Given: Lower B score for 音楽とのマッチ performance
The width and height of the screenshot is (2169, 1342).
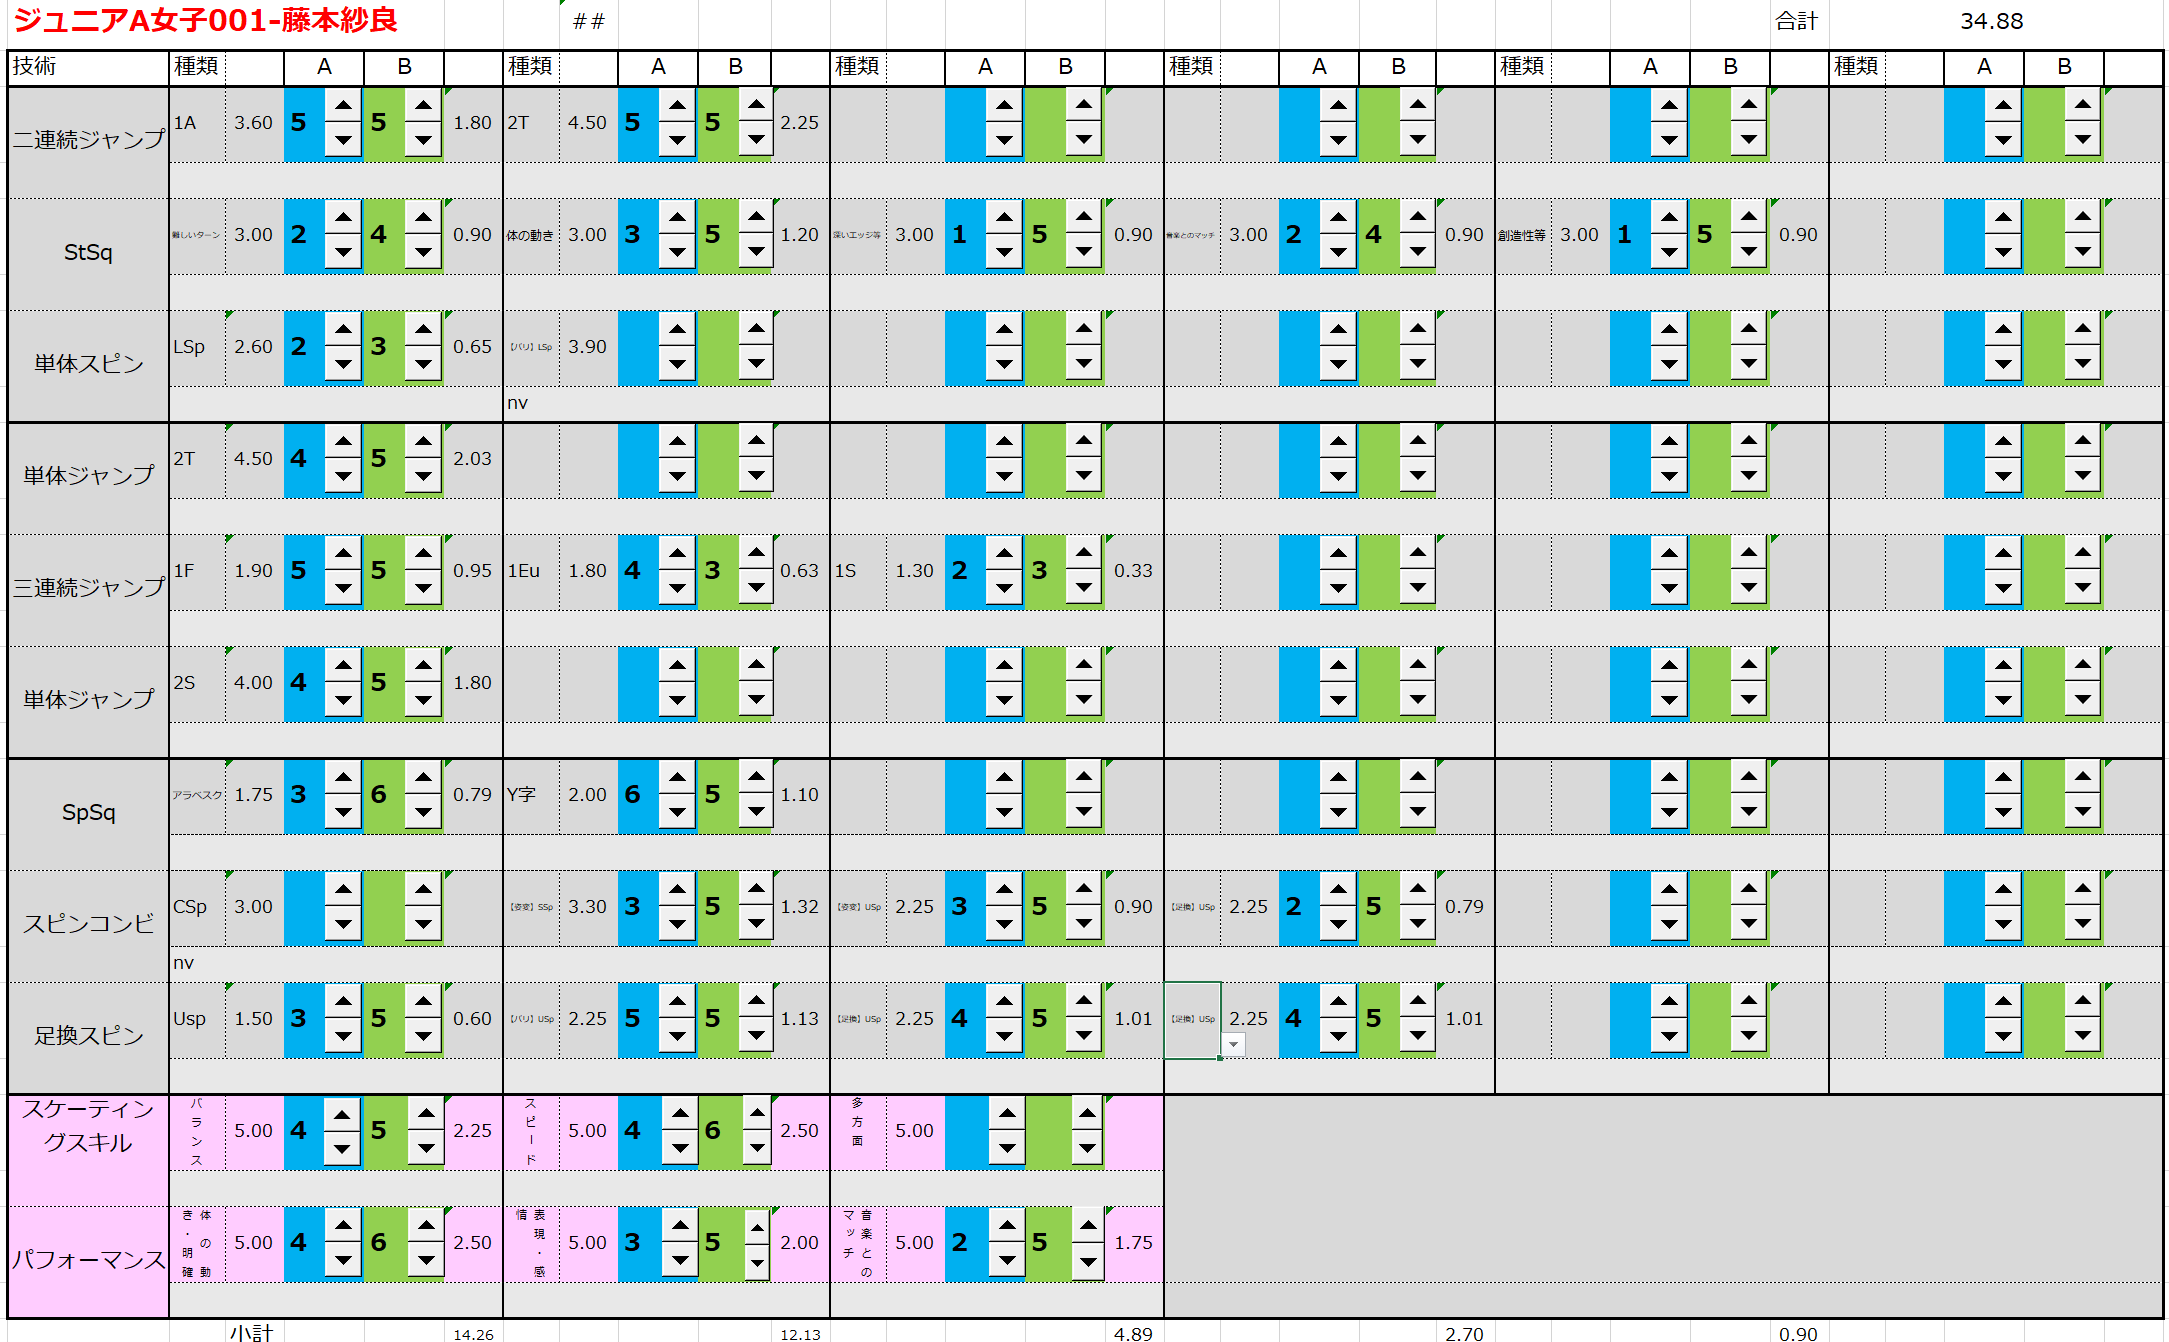Looking at the screenshot, I should 1087,1261.
